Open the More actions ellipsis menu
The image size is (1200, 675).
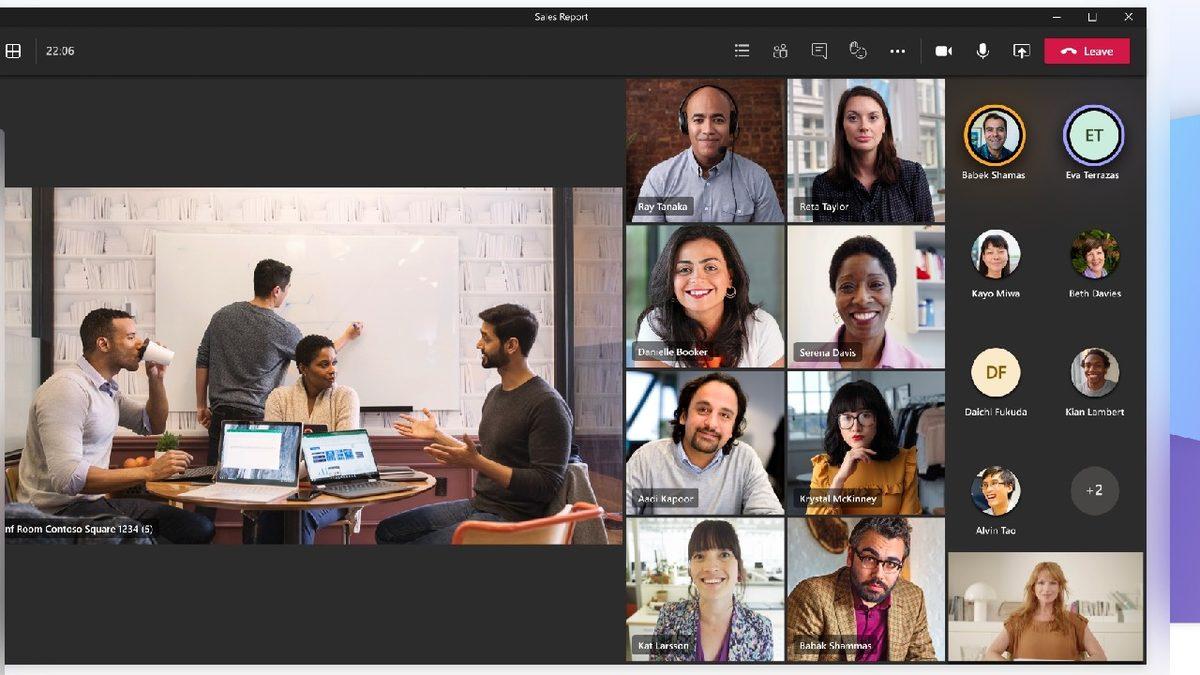(897, 51)
